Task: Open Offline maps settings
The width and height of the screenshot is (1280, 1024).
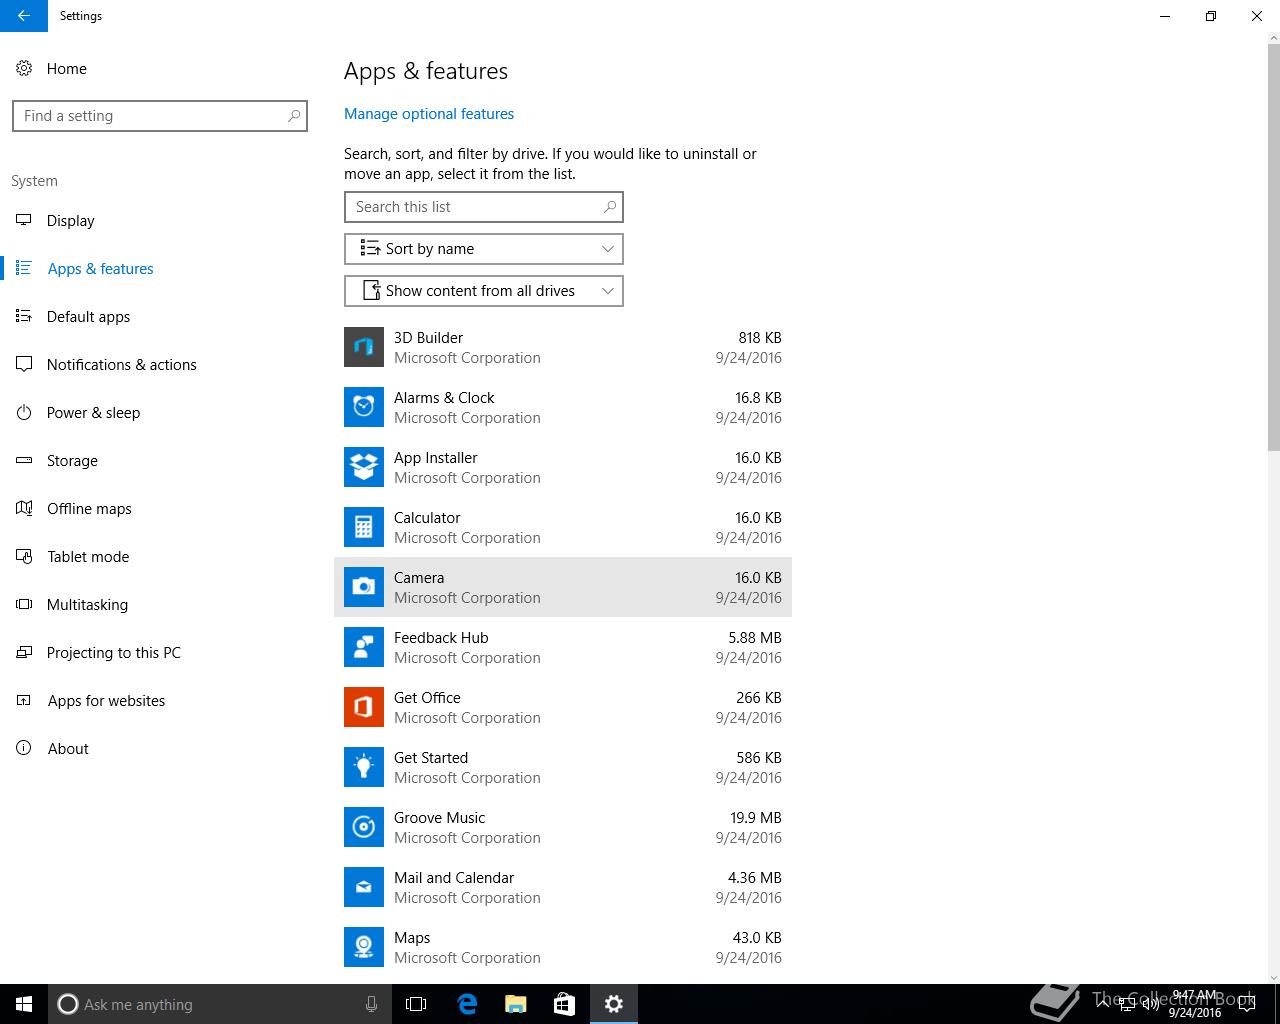Action: [x=90, y=508]
